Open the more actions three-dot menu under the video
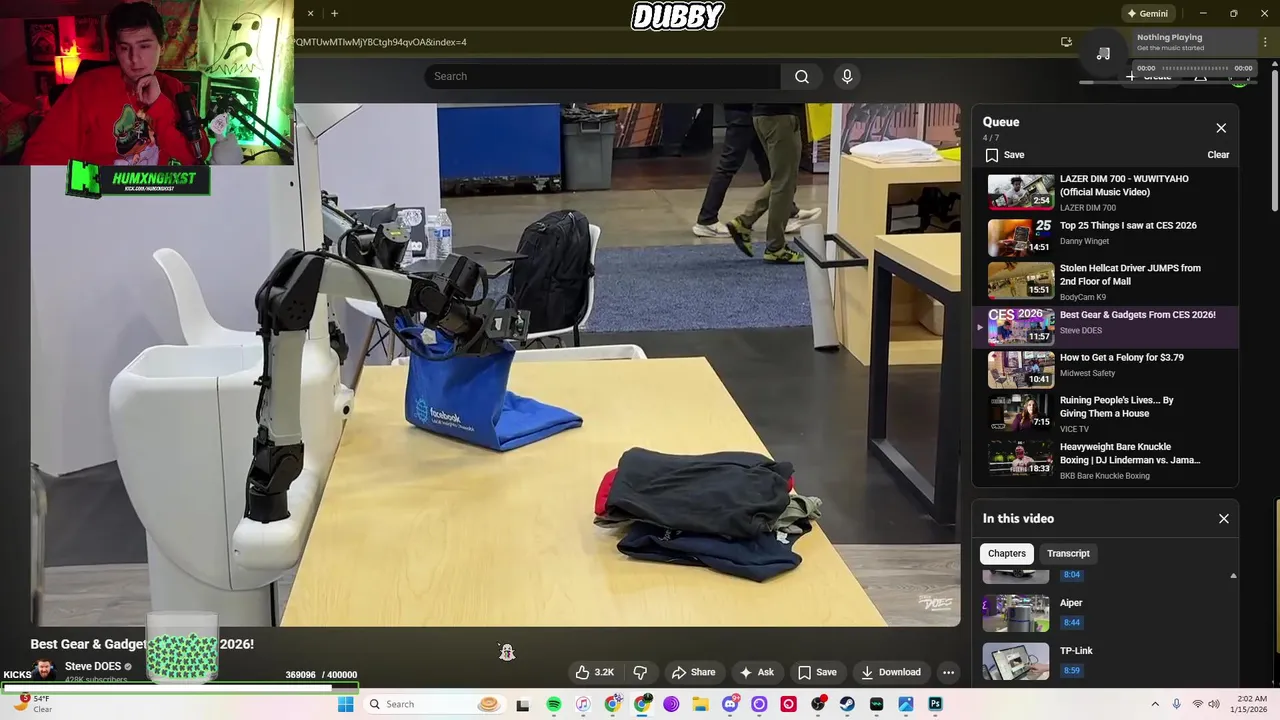This screenshot has width=1280, height=720. tap(948, 672)
